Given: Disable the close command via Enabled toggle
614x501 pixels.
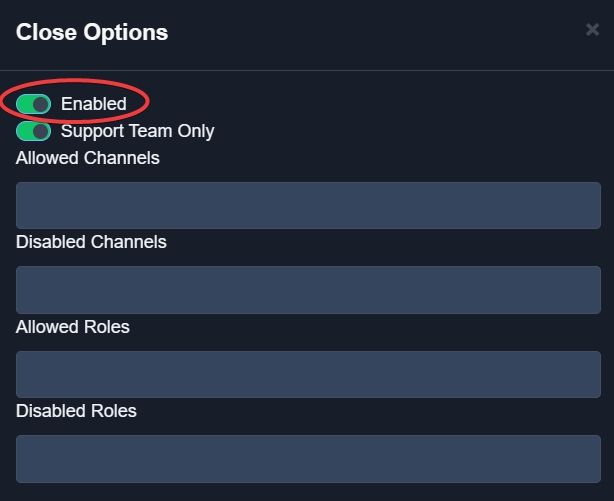Looking at the screenshot, I should [x=33, y=104].
